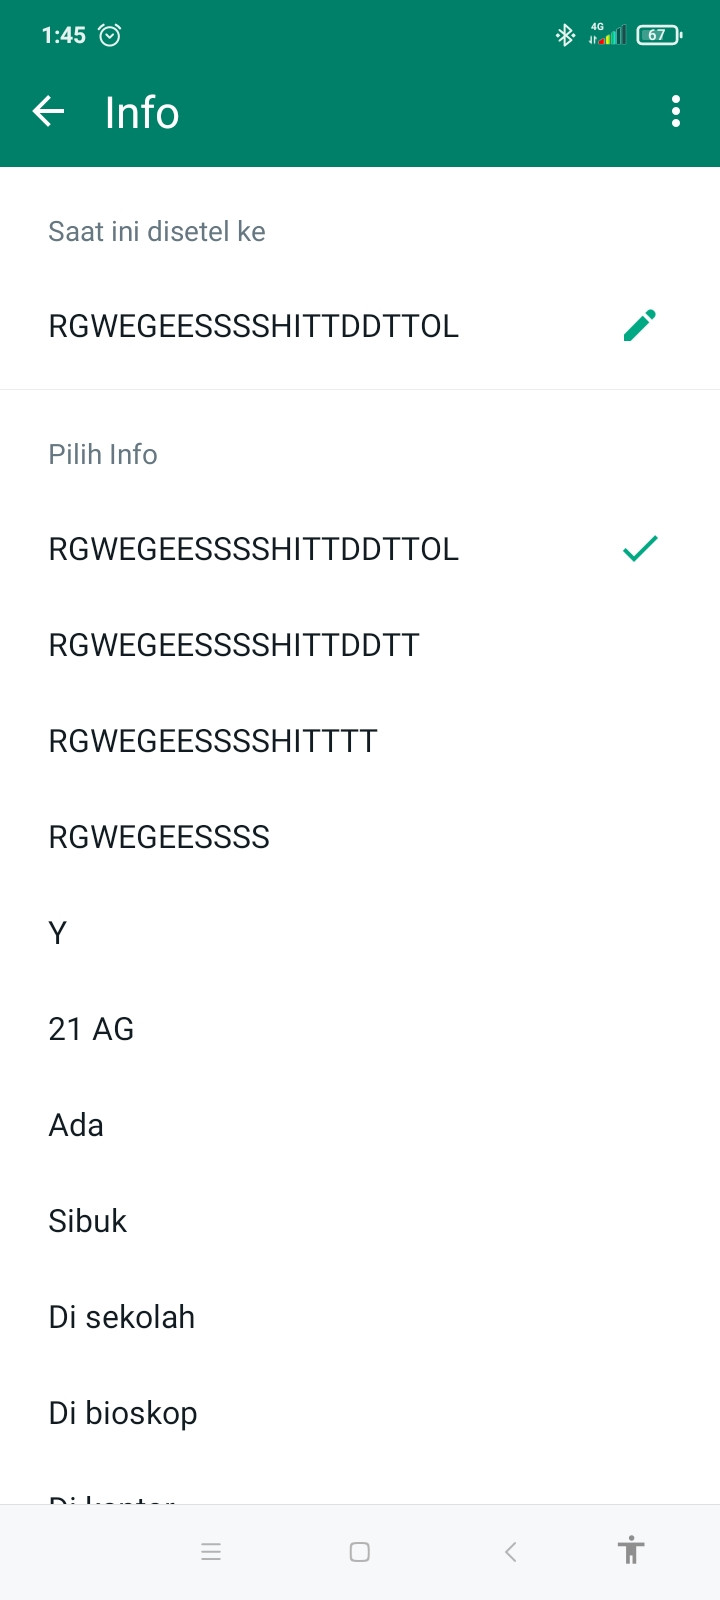Image resolution: width=720 pixels, height=1600 pixels.
Task: Set info to "21 AG"
Action: [x=91, y=1029]
